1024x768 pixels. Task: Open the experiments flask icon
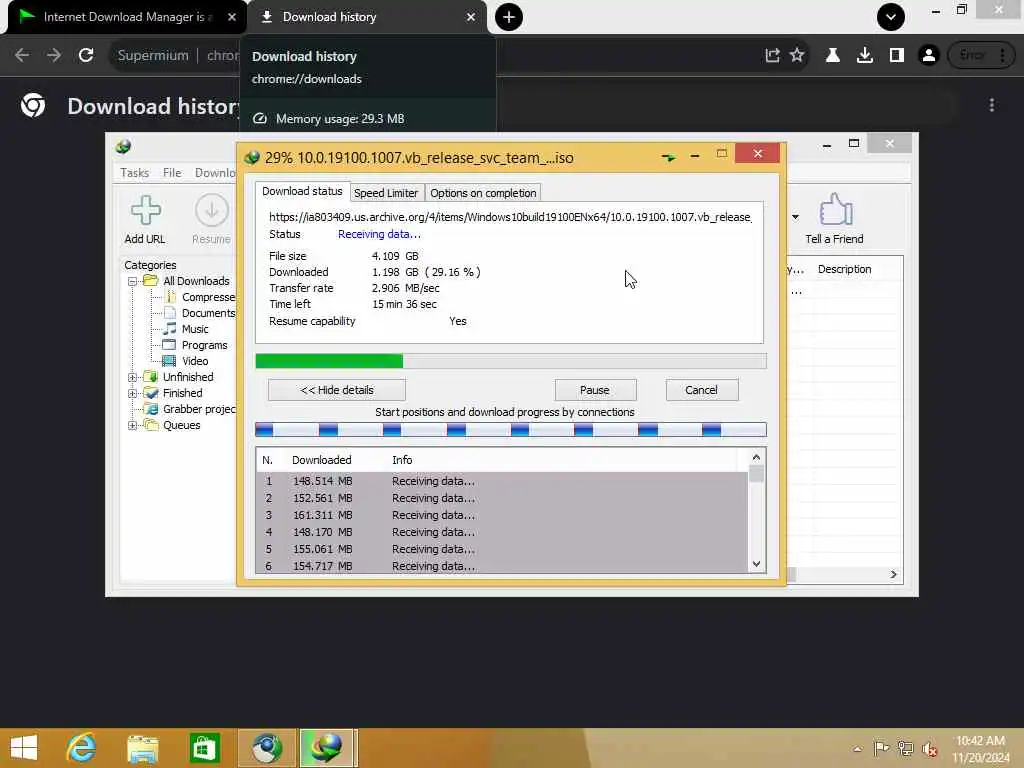[x=833, y=56]
